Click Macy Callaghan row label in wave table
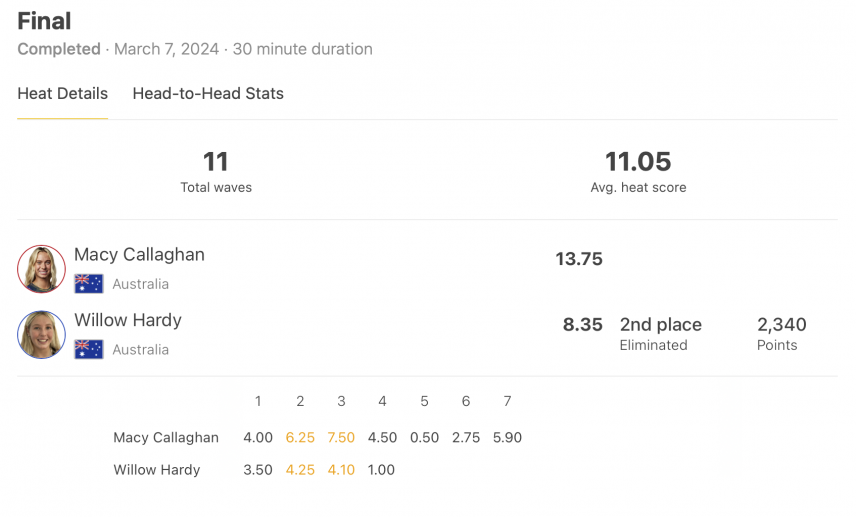Image resolution: width=856 pixels, height=517 pixels. pyautogui.click(x=166, y=437)
